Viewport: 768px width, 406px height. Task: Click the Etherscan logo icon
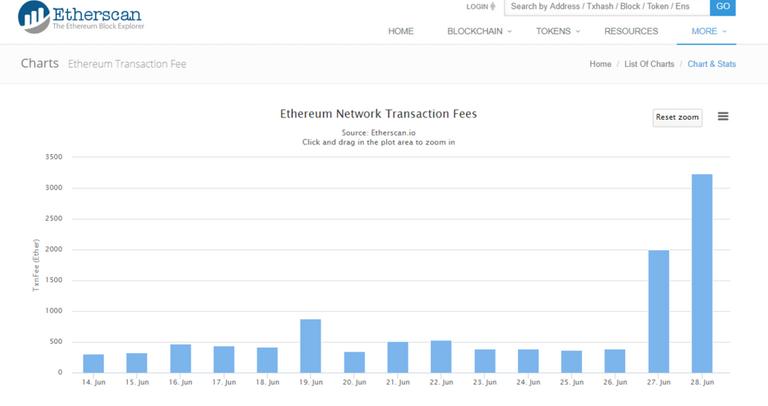pyautogui.click(x=32, y=16)
